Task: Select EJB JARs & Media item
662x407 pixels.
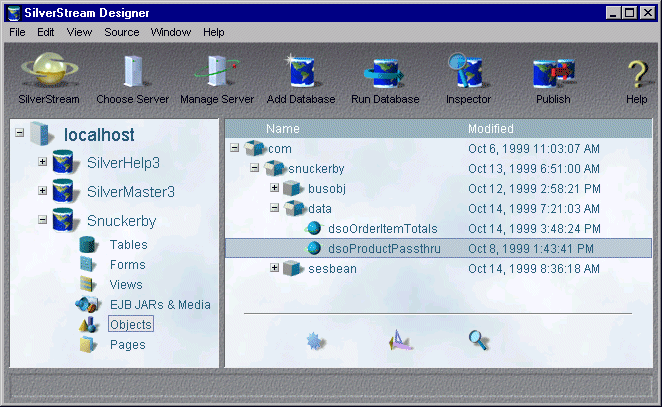Action: click(160, 304)
